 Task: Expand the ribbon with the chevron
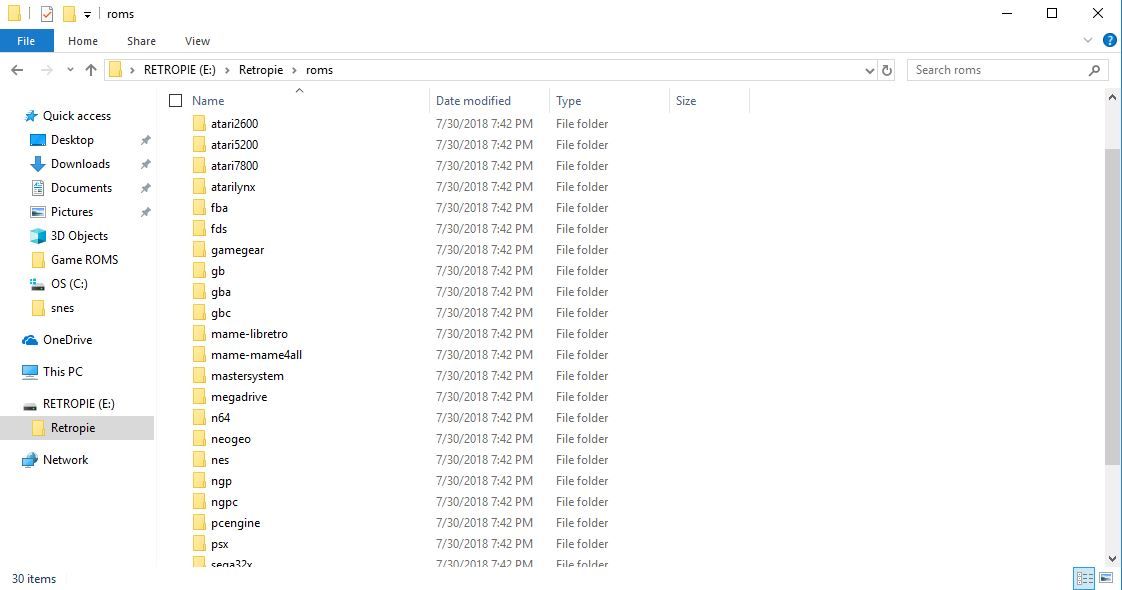pyautogui.click(x=1088, y=41)
